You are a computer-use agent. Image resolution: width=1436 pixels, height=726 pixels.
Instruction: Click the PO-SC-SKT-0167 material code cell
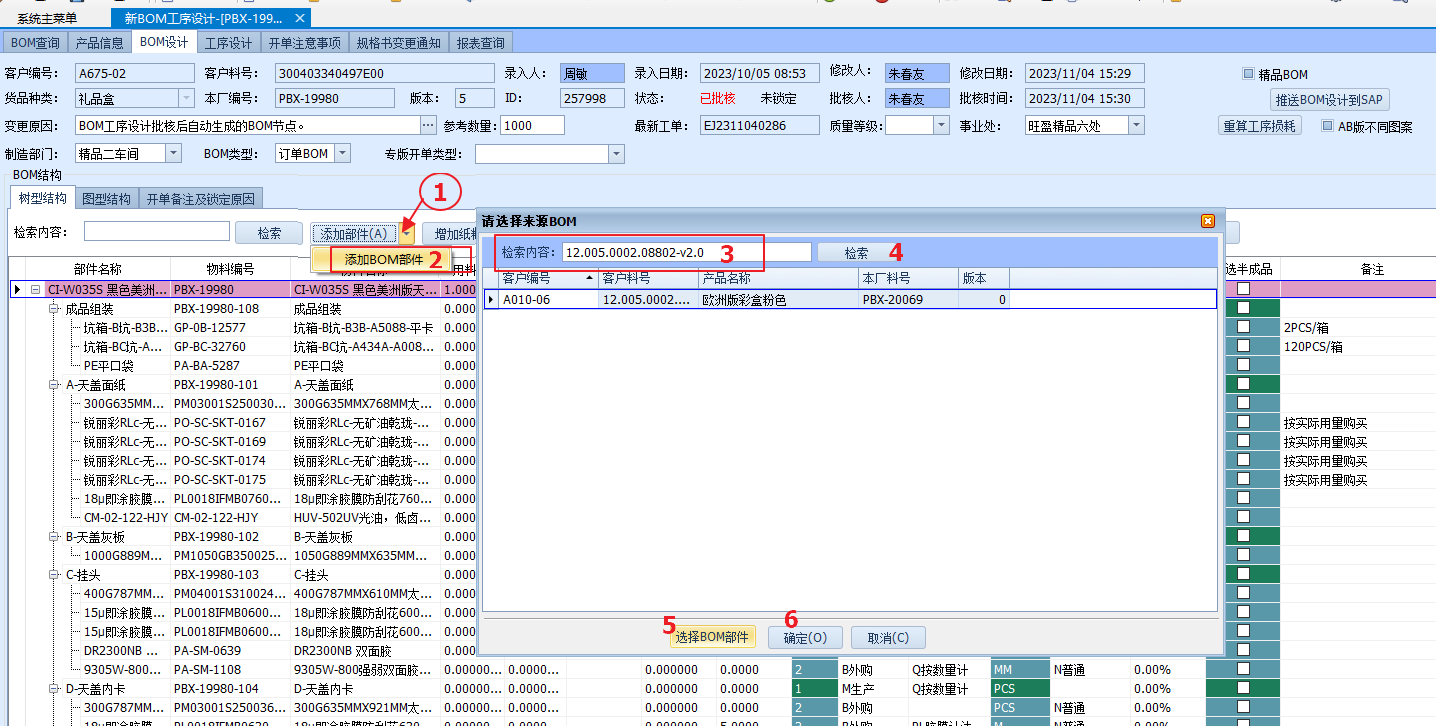[x=230, y=422]
